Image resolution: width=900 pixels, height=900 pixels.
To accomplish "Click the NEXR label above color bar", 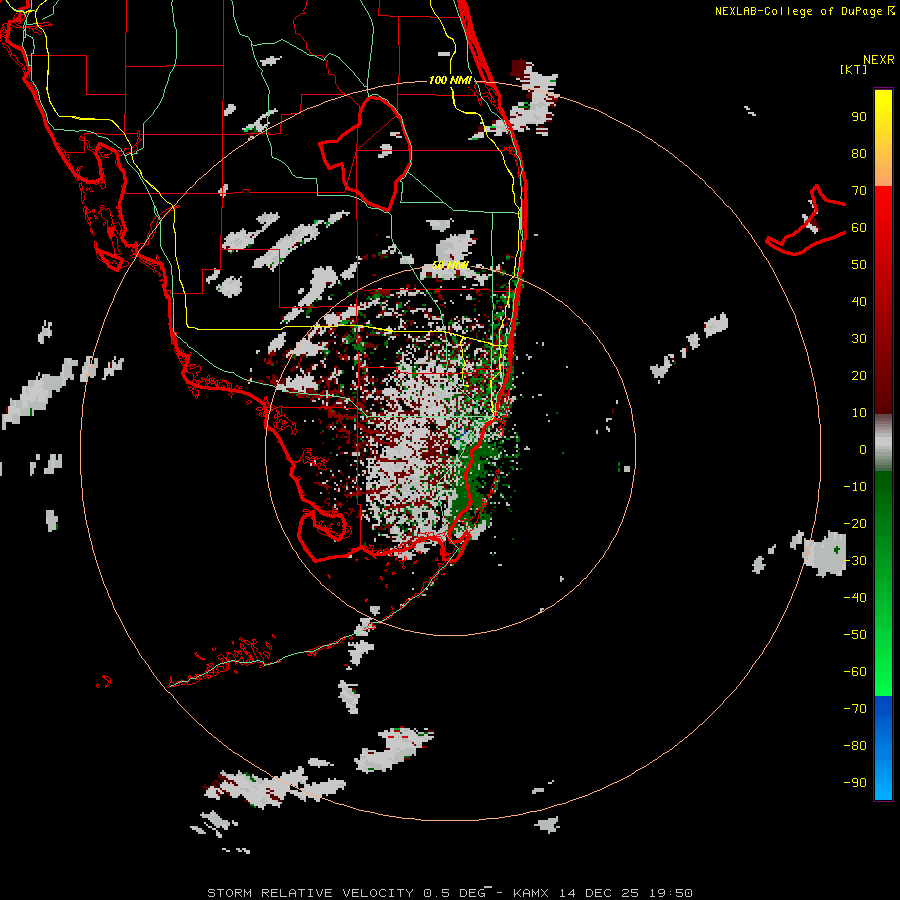I will [878, 60].
